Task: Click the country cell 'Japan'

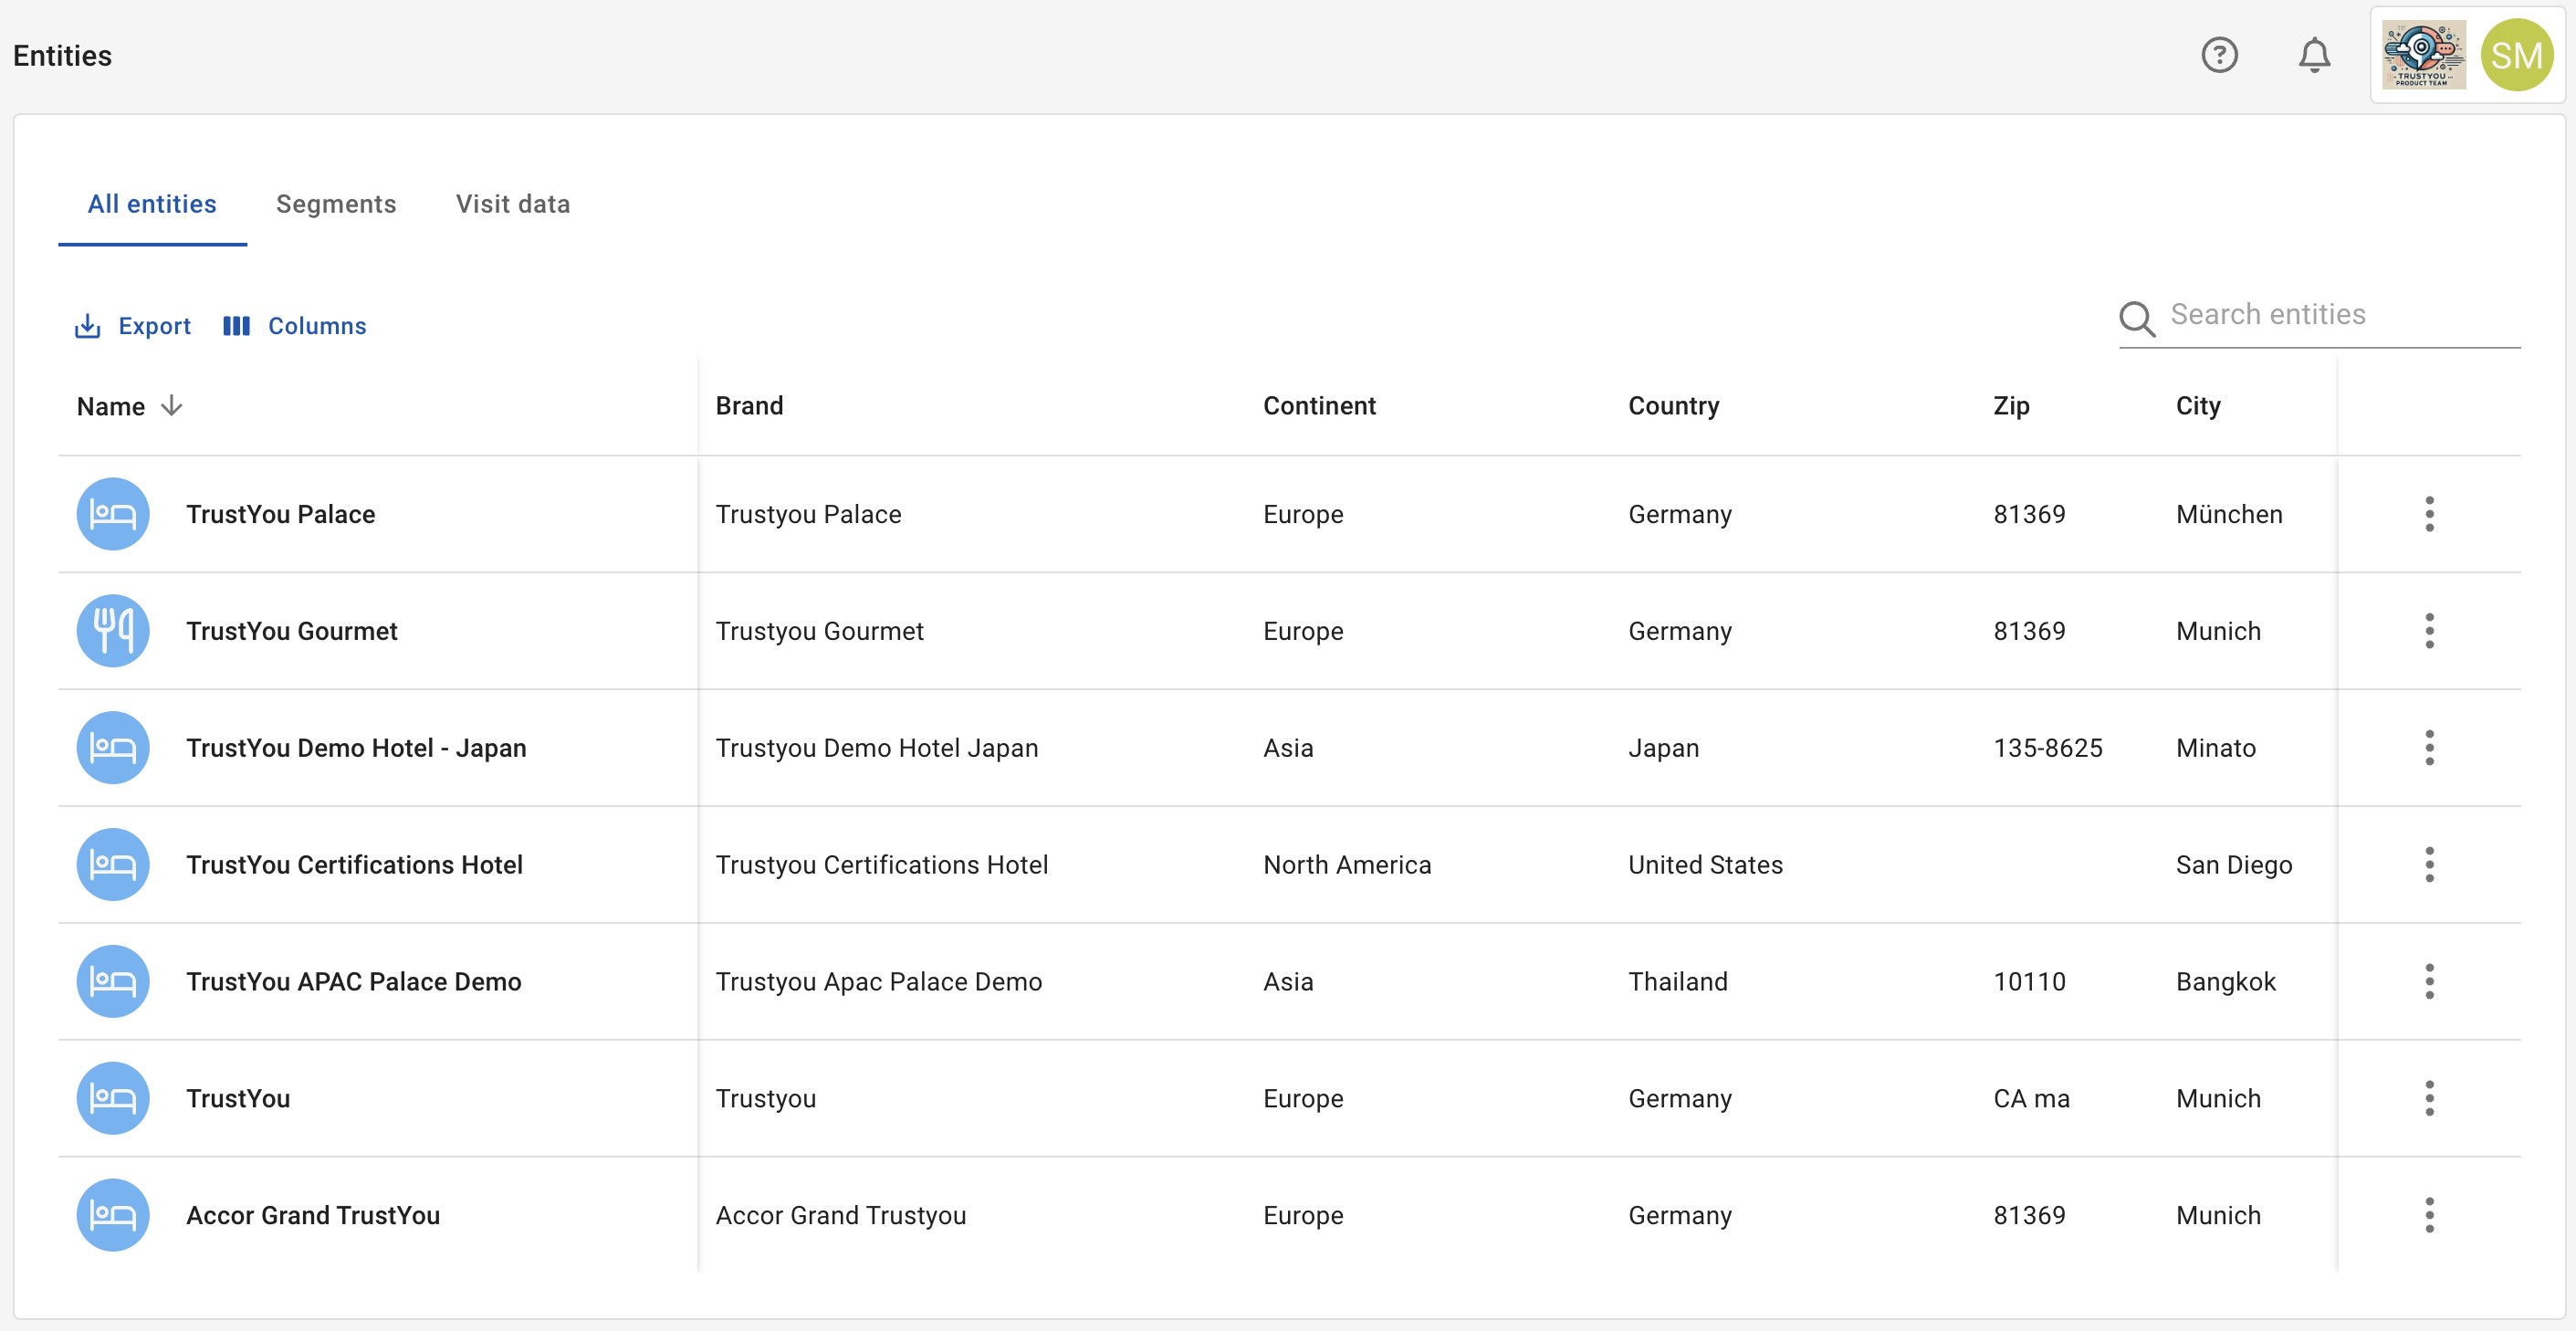Action: (x=1663, y=748)
